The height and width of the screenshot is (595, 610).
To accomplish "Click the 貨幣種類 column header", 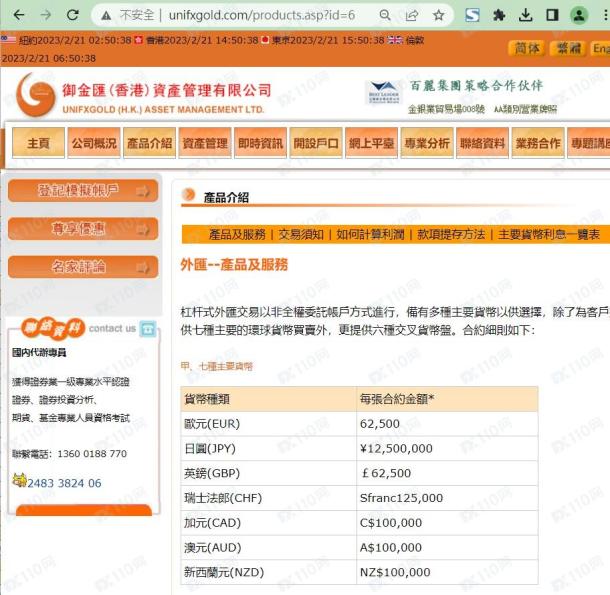I will click(268, 399).
